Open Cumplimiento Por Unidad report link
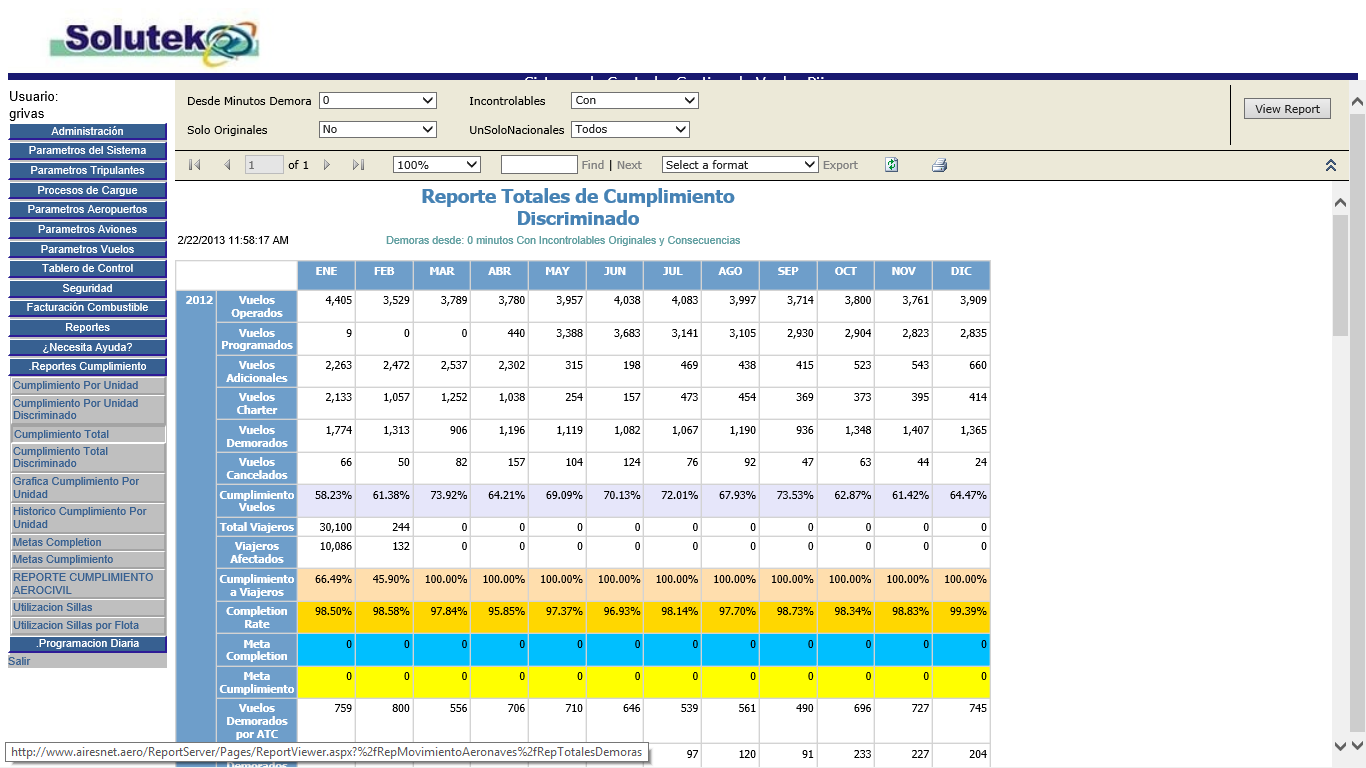This screenshot has width=1366, height=768. coord(76,385)
